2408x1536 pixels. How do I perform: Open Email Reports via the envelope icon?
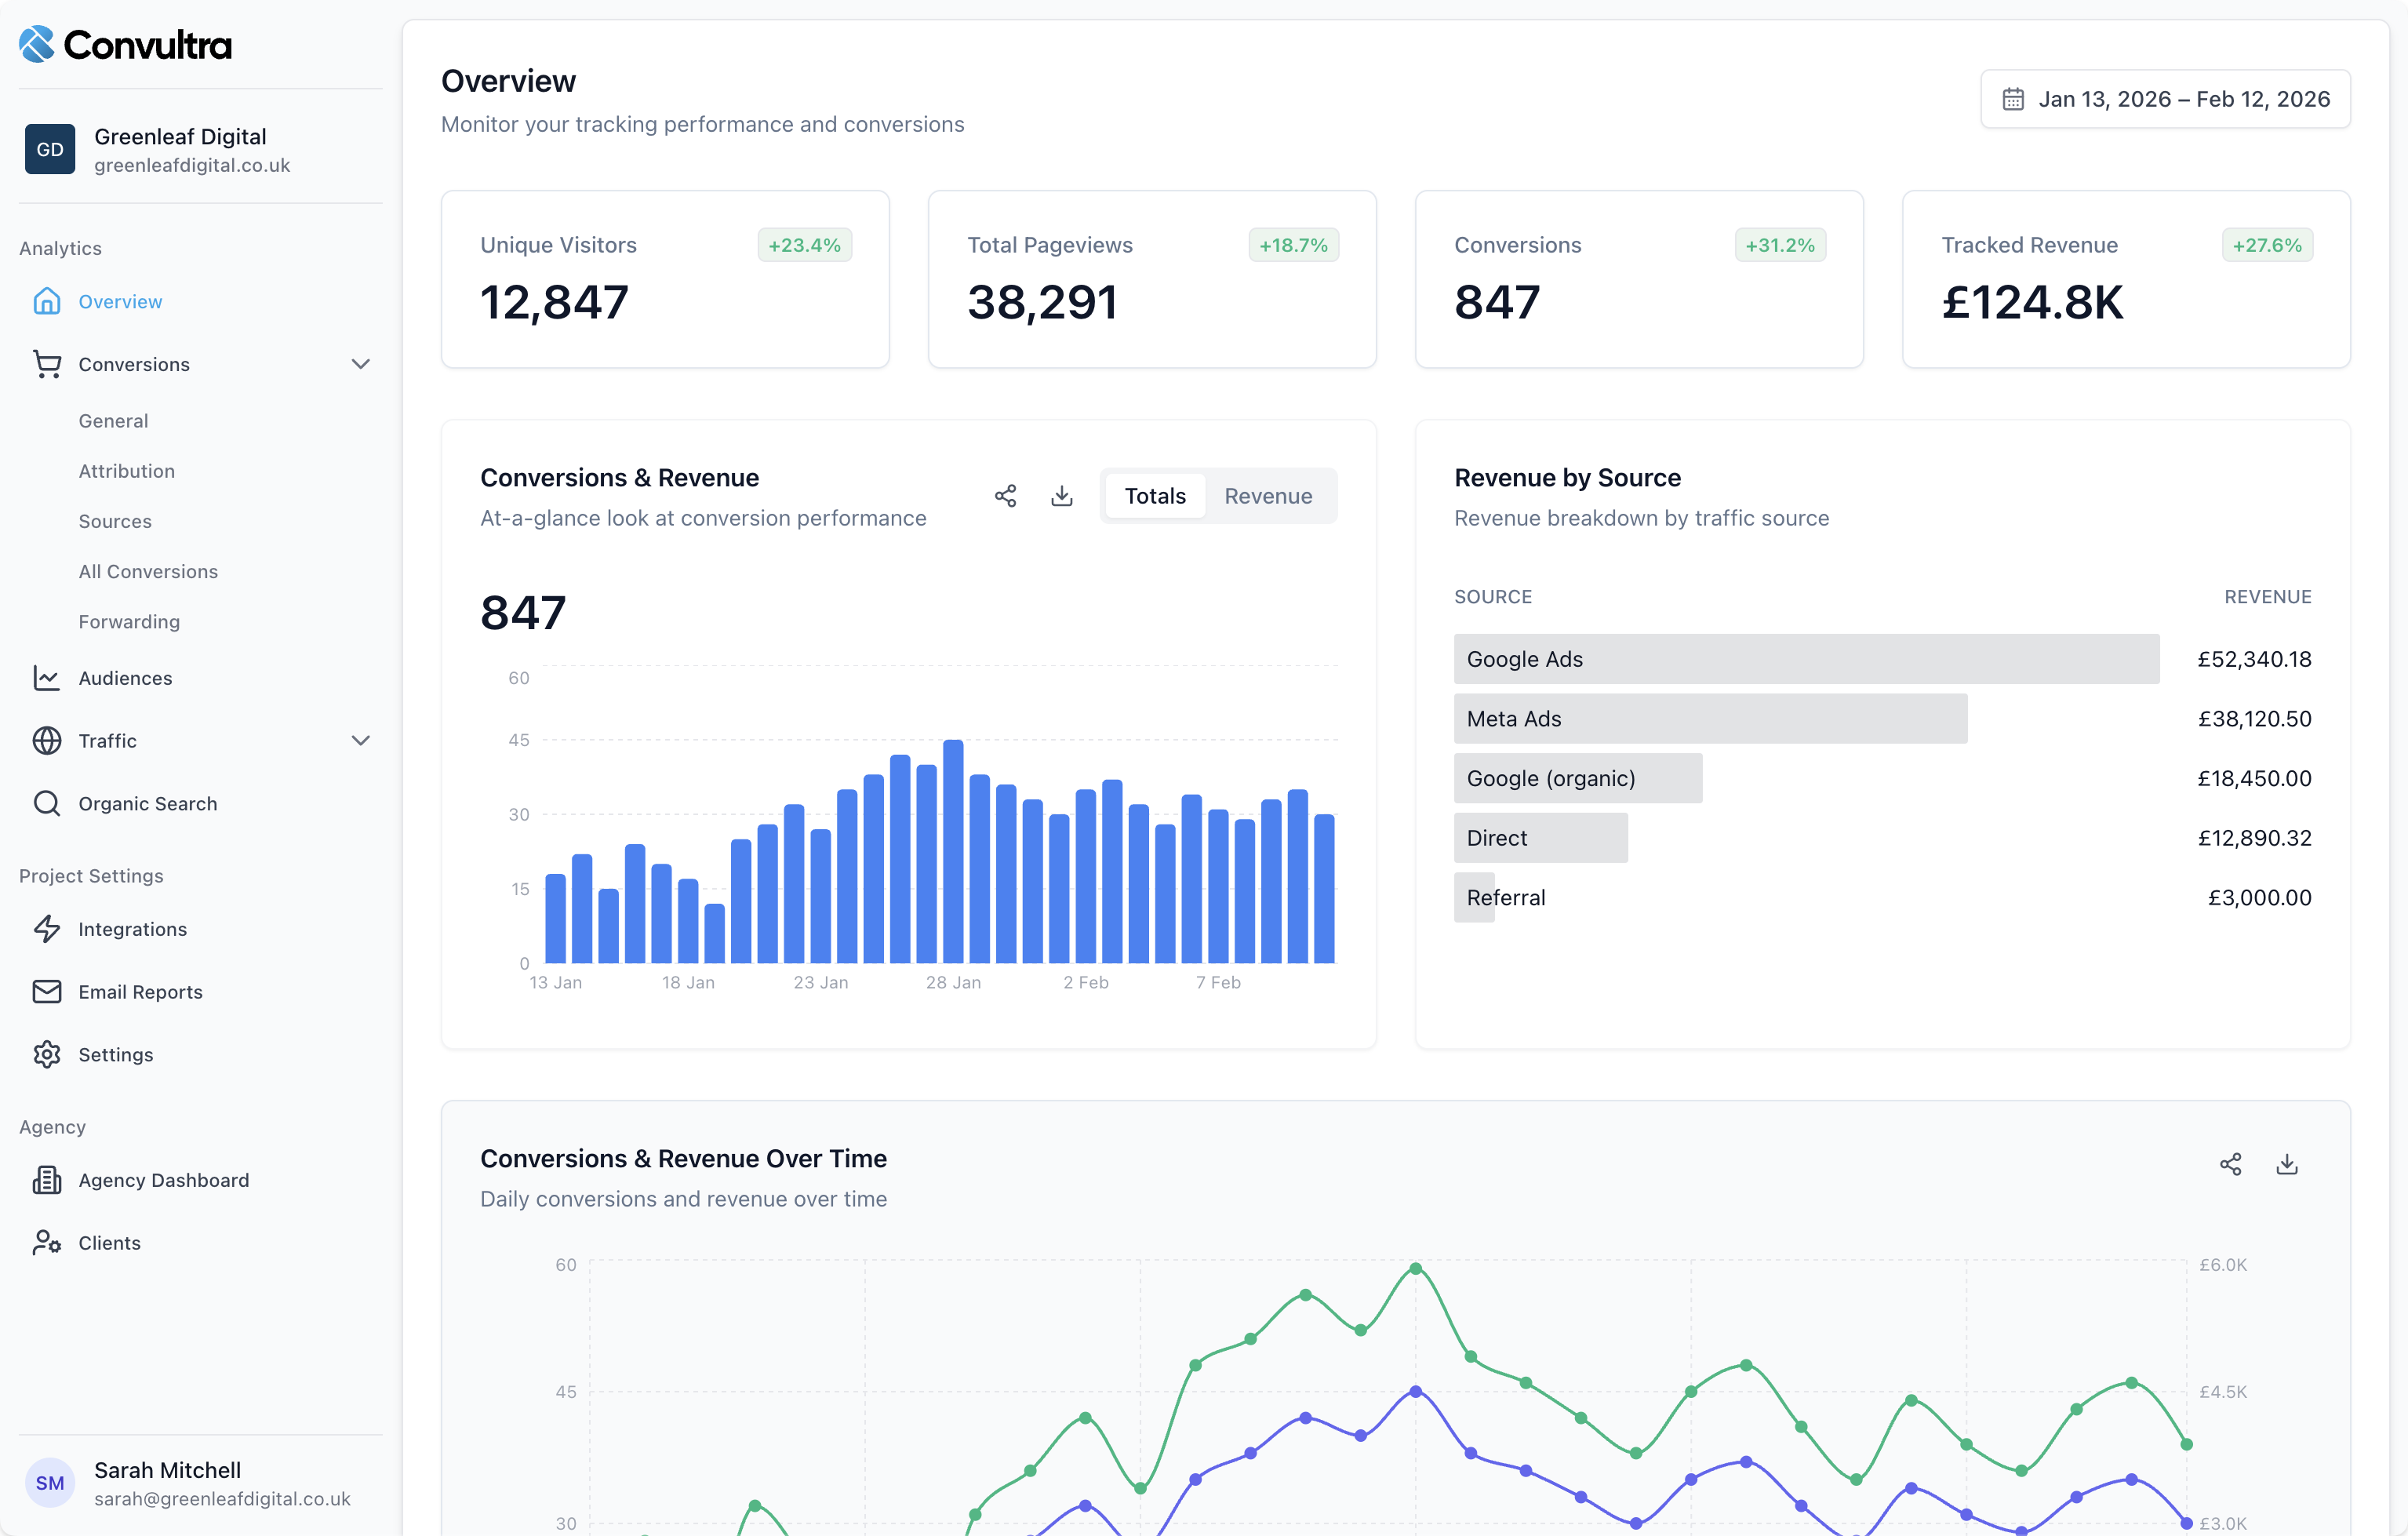pyautogui.click(x=47, y=991)
